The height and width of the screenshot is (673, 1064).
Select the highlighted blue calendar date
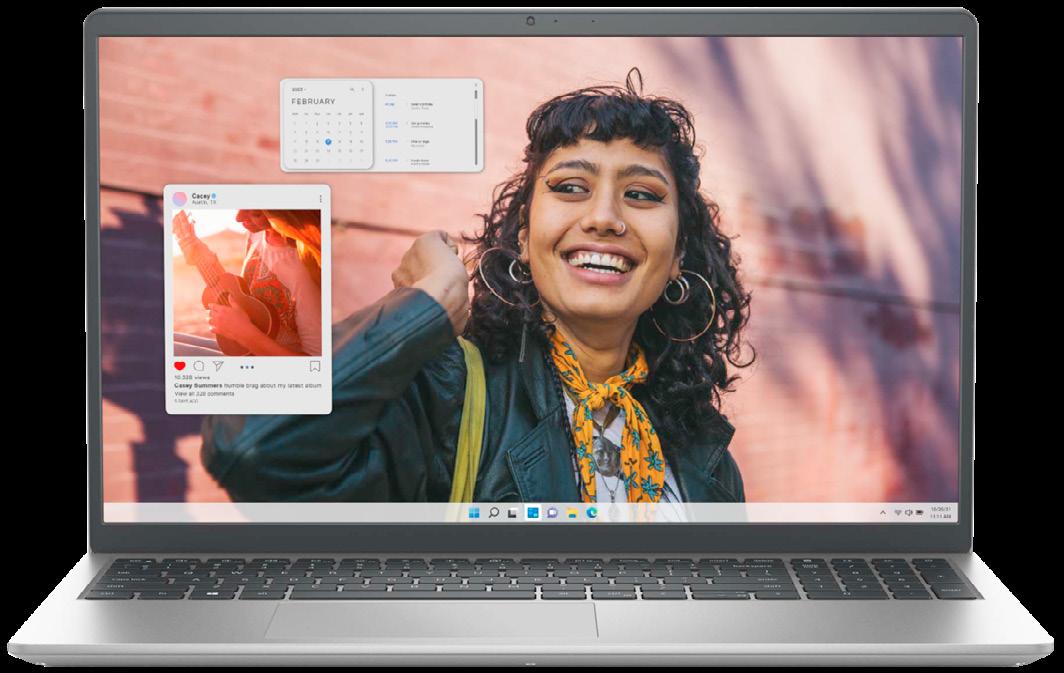click(328, 142)
